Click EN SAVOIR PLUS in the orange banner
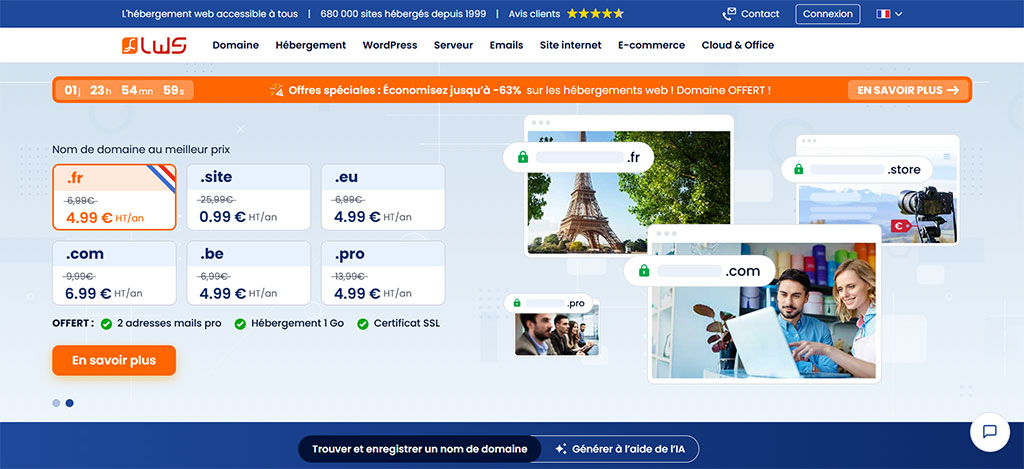The height and width of the screenshot is (469, 1024). point(908,90)
